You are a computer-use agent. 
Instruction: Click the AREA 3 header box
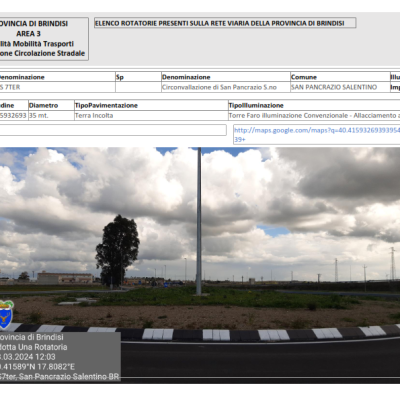pos(44,39)
